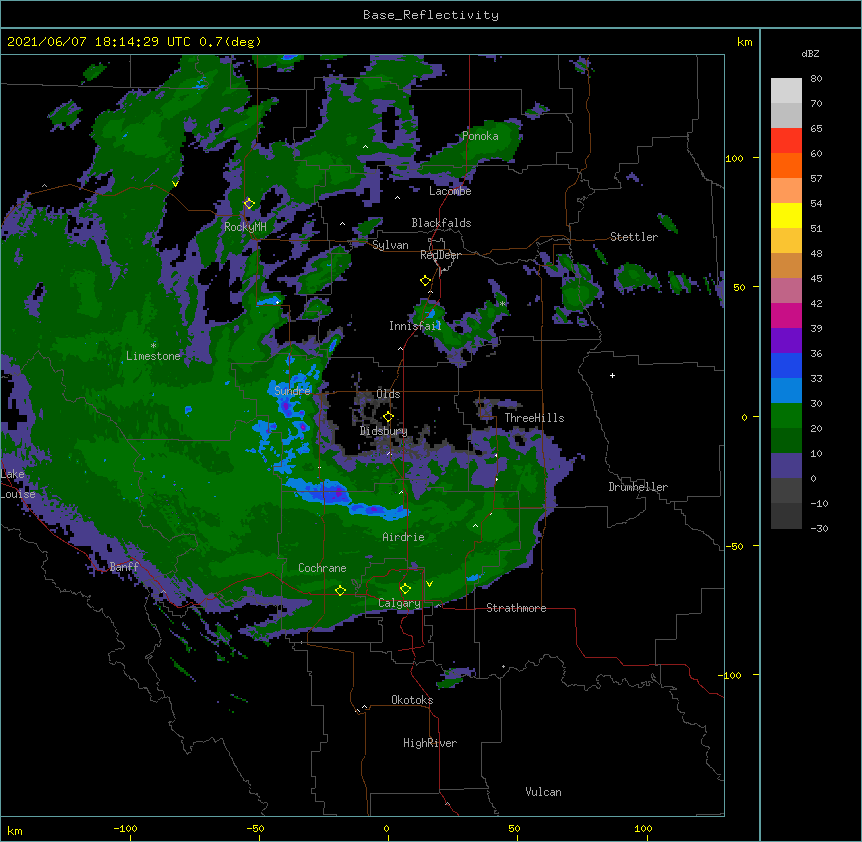The image size is (862, 842).
Task: Click the km label at top right
Action: point(744,42)
